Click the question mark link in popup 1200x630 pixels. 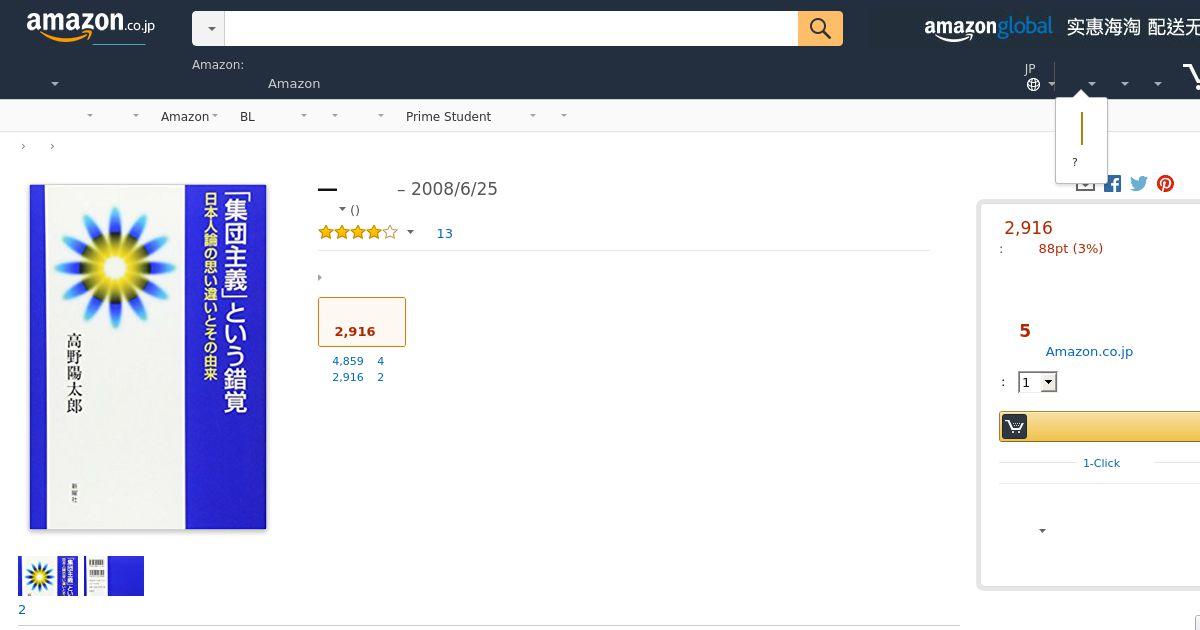pyautogui.click(x=1075, y=162)
